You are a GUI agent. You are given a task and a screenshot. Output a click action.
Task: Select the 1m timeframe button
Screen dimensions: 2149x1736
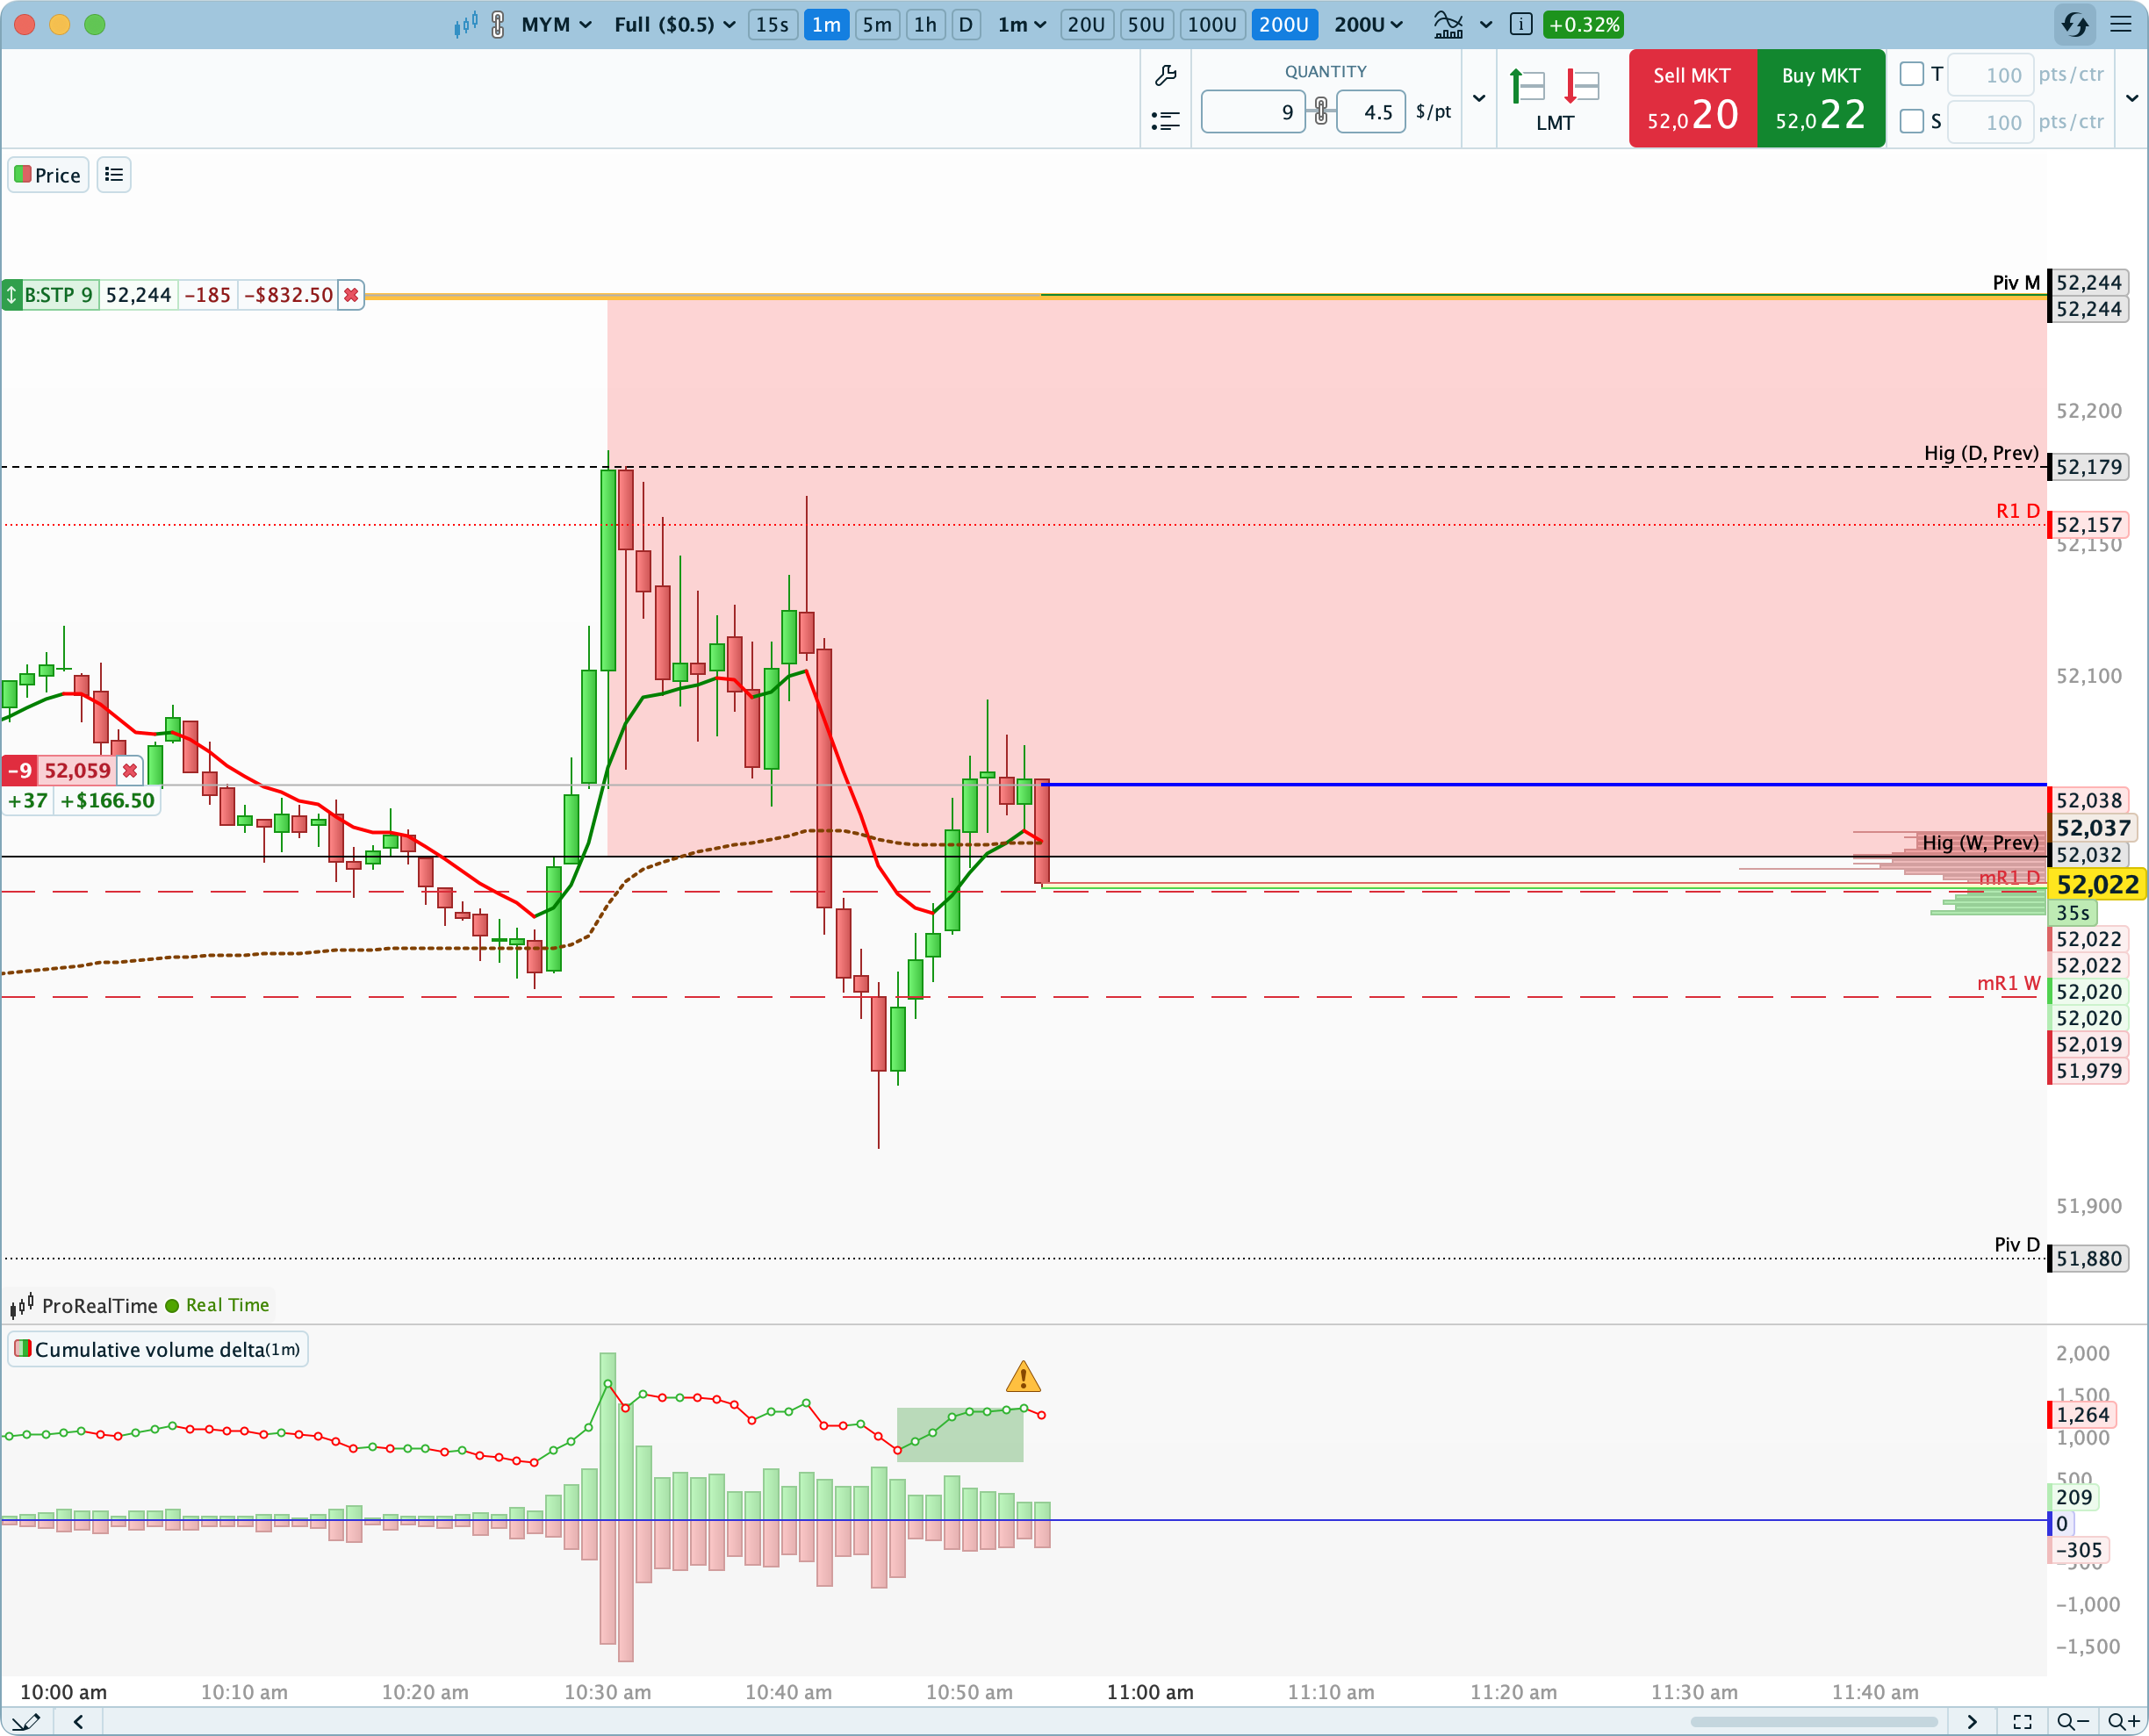coord(826,24)
